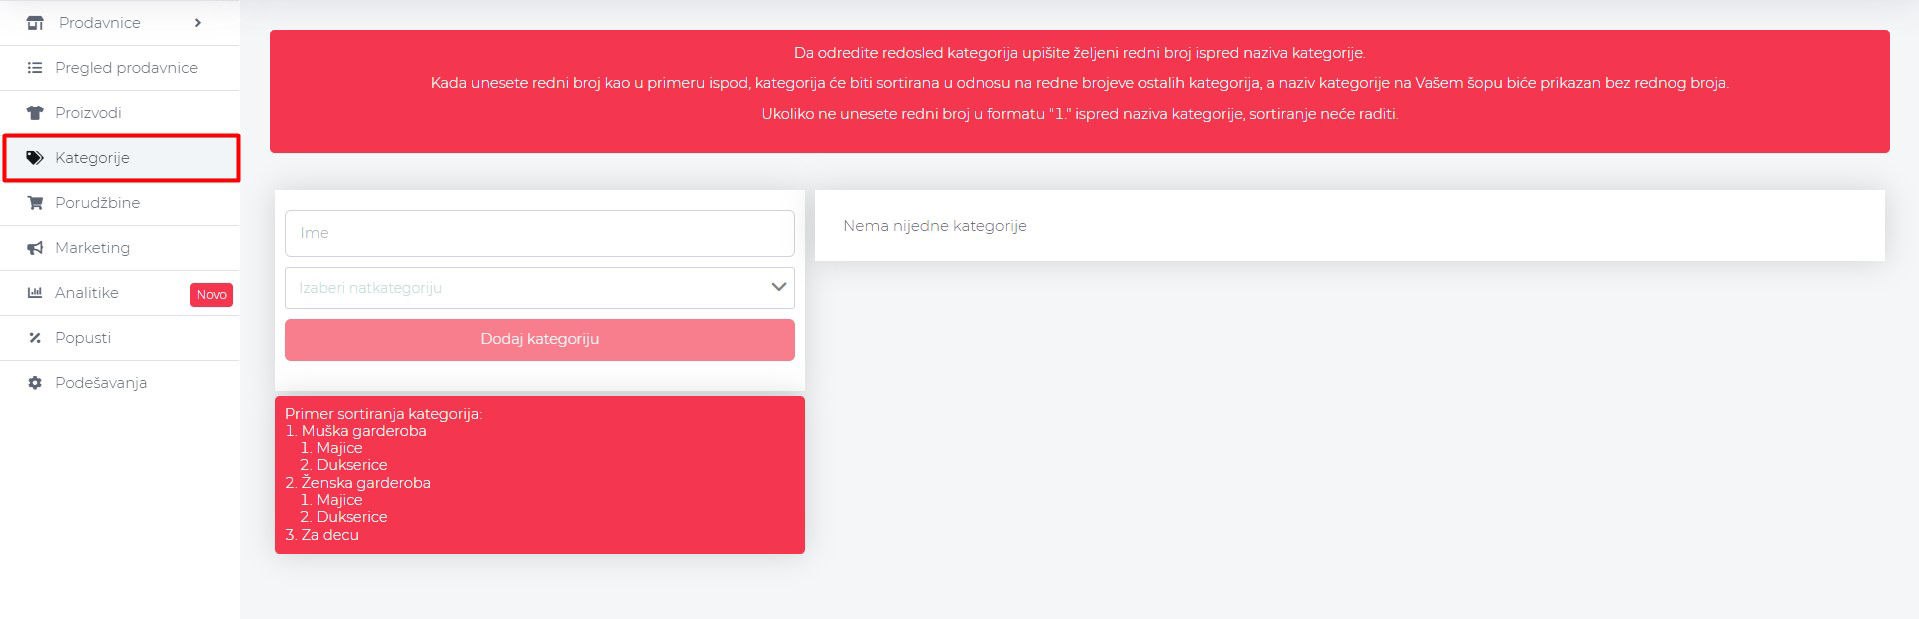Click the red category ordering info banner

click(x=1079, y=91)
